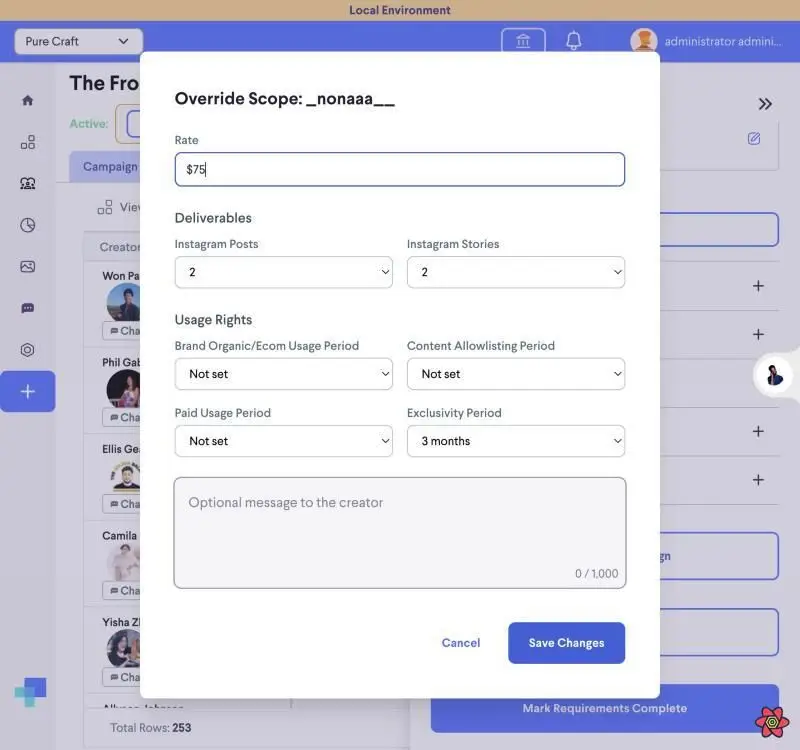The image size is (800, 750).
Task: Open the image gallery sidebar icon
Action: tap(28, 267)
